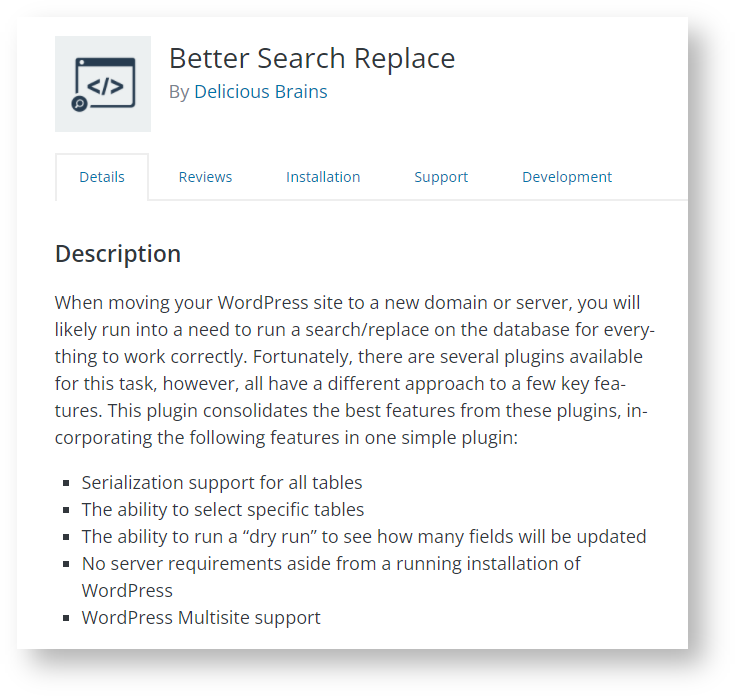The width and height of the screenshot is (736, 697).
Task: View the Development tab
Action: (567, 177)
